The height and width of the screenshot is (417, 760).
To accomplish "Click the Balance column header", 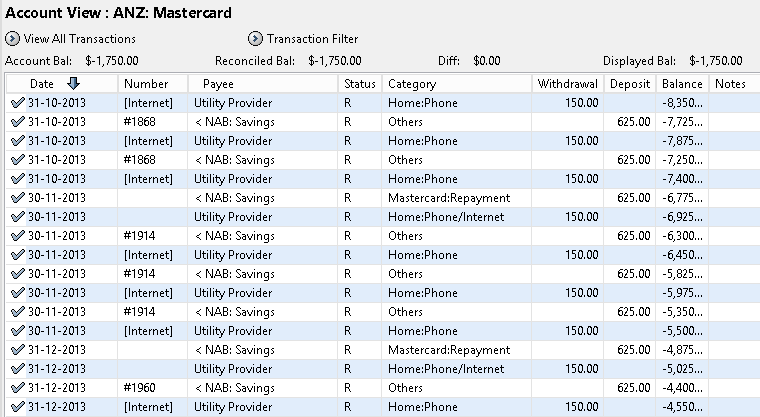I will (682, 84).
